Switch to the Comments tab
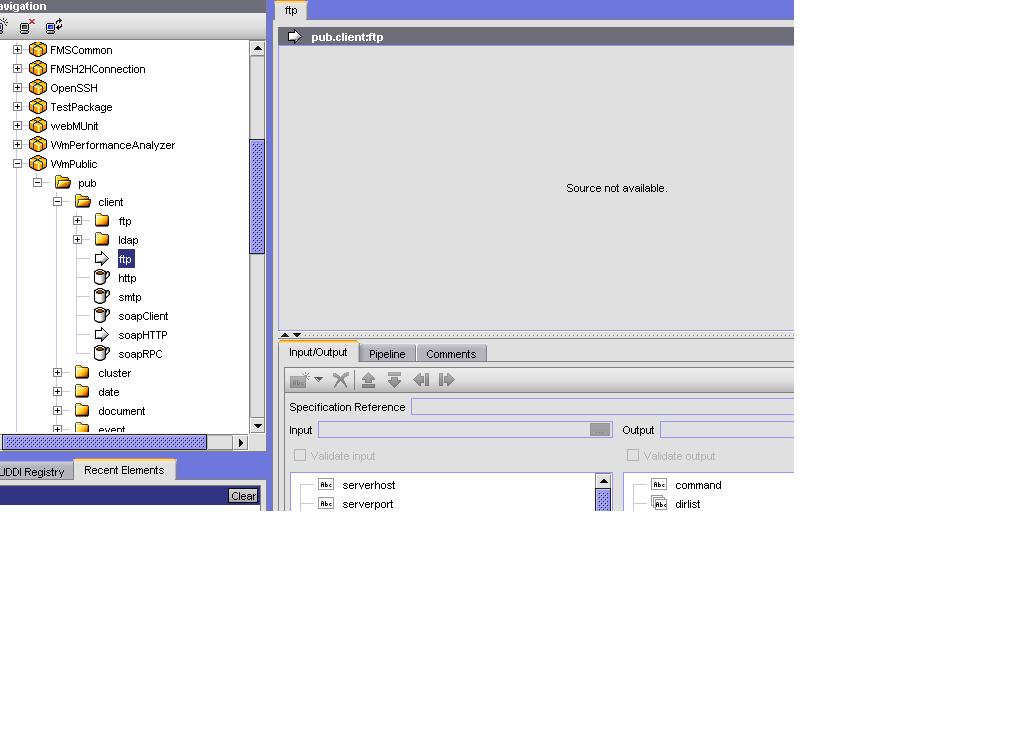This screenshot has width=1024, height=742. [x=451, y=353]
